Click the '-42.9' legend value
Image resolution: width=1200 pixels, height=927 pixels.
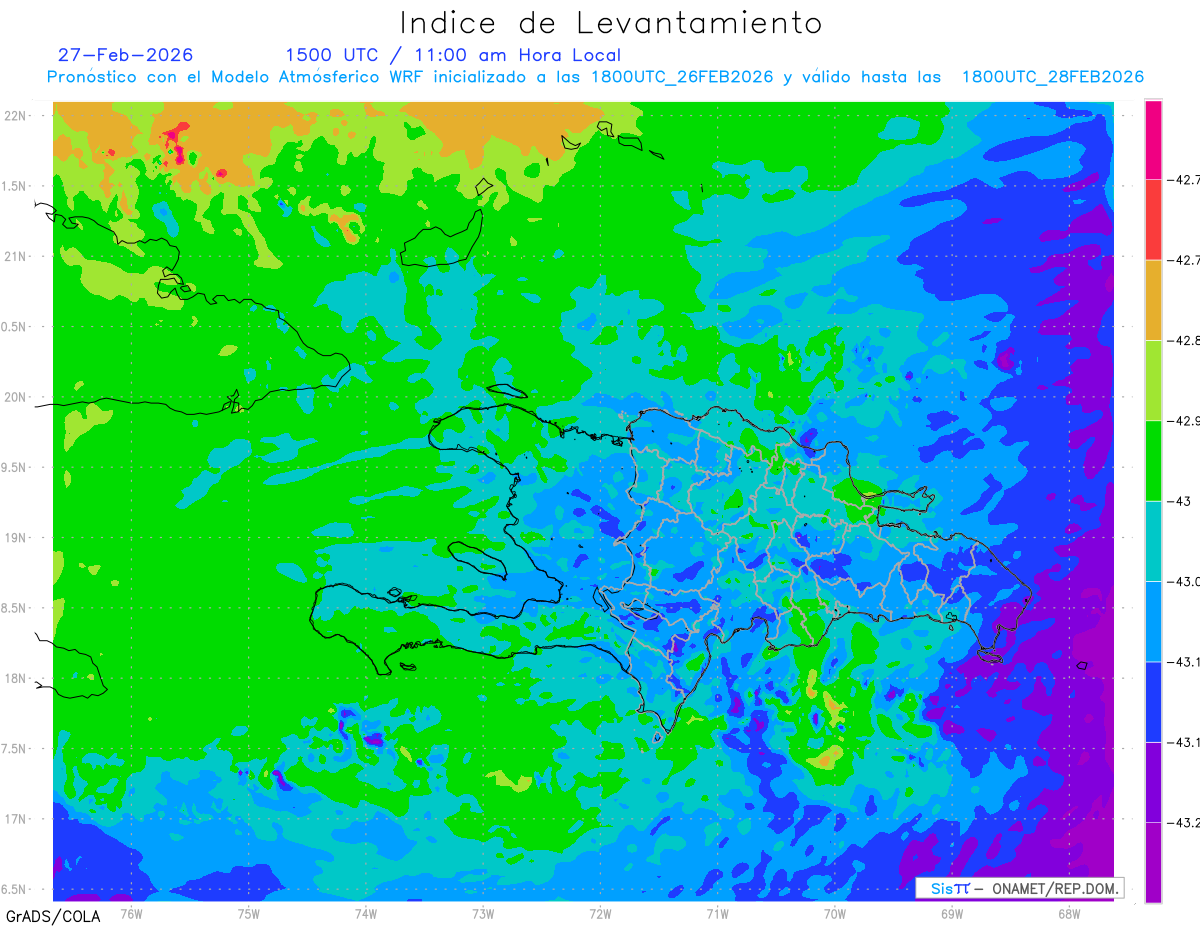1185,420
